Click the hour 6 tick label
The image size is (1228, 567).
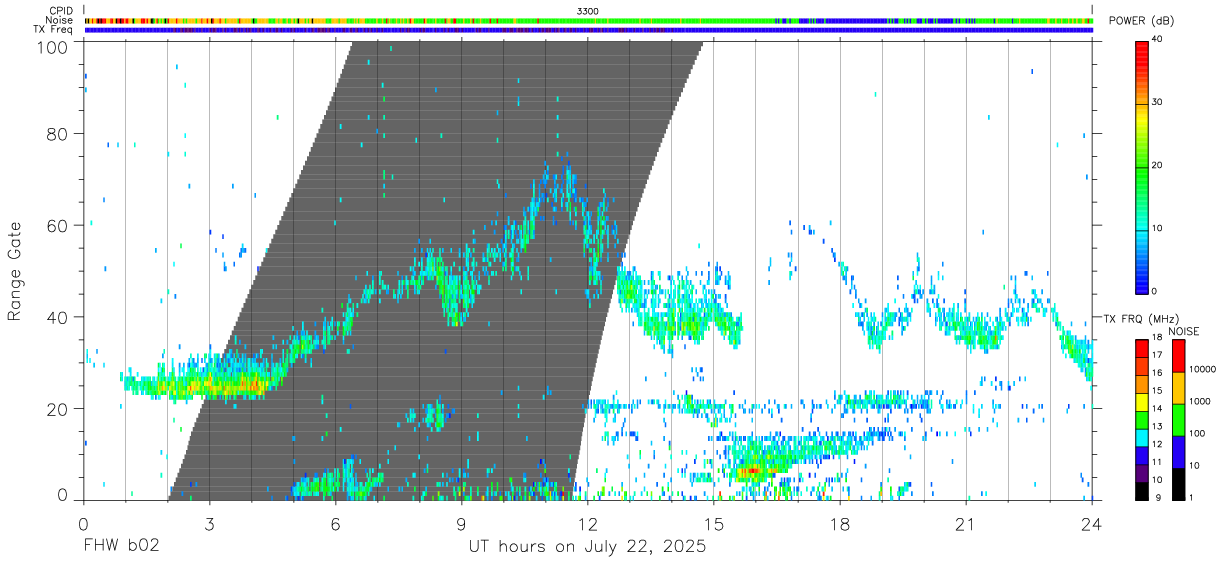tap(335, 523)
